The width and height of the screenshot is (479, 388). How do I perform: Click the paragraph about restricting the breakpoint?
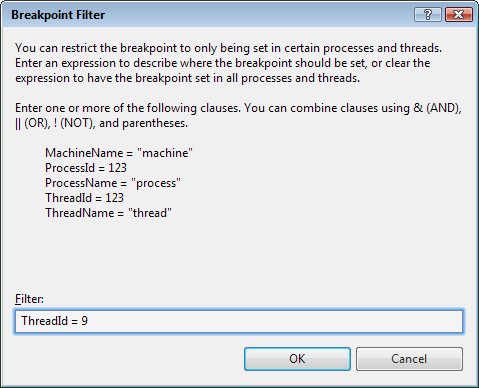pyautogui.click(x=228, y=63)
